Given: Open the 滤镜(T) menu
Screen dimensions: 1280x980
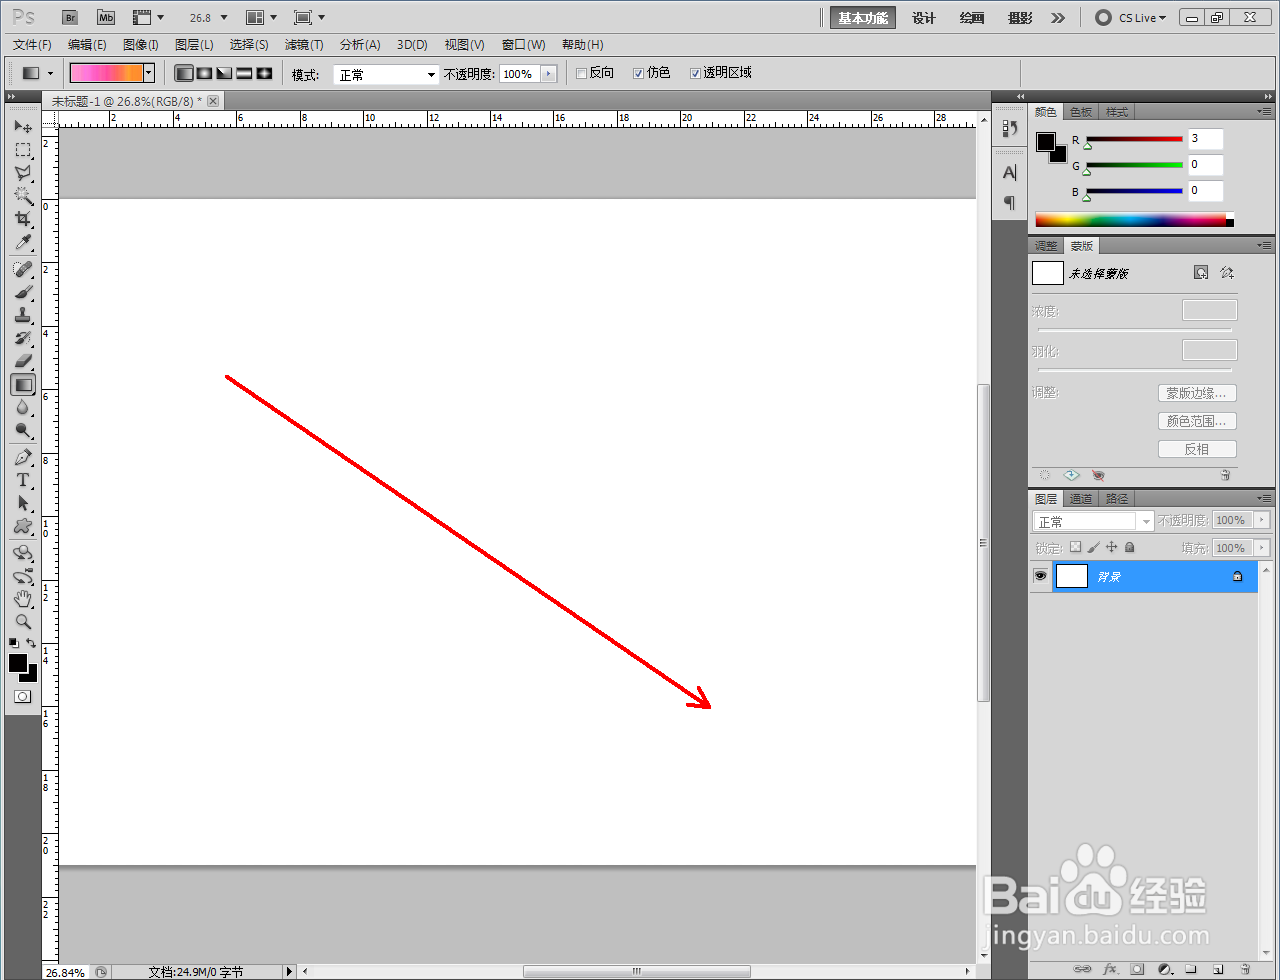Looking at the screenshot, I should (x=304, y=45).
